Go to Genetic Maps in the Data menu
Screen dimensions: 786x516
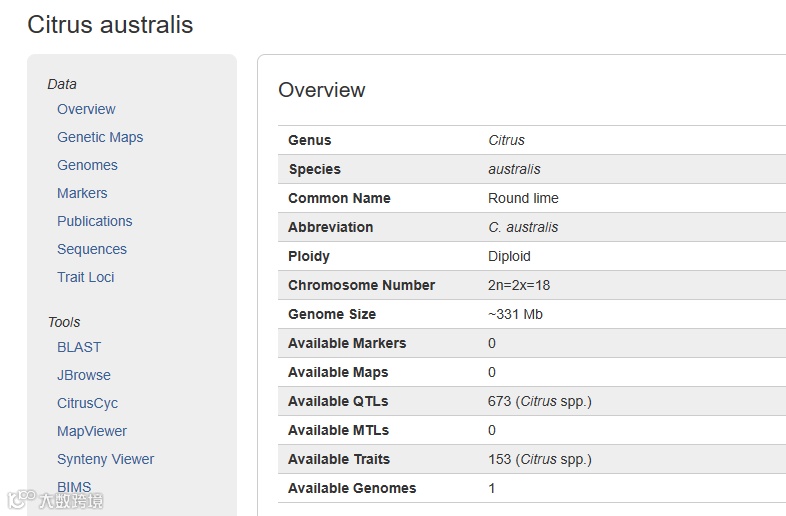click(100, 137)
